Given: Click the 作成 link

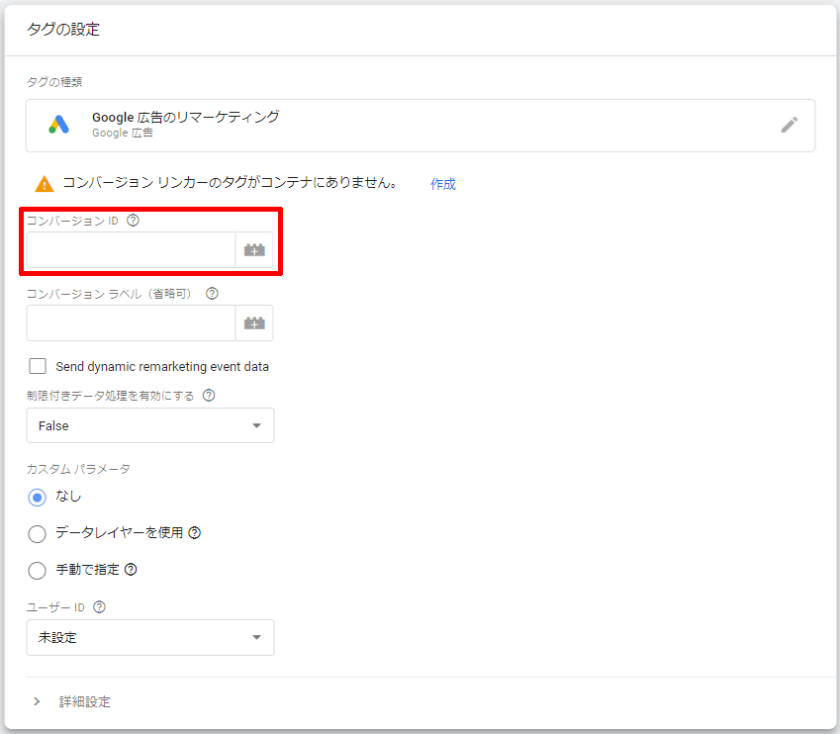Looking at the screenshot, I should pyautogui.click(x=443, y=184).
